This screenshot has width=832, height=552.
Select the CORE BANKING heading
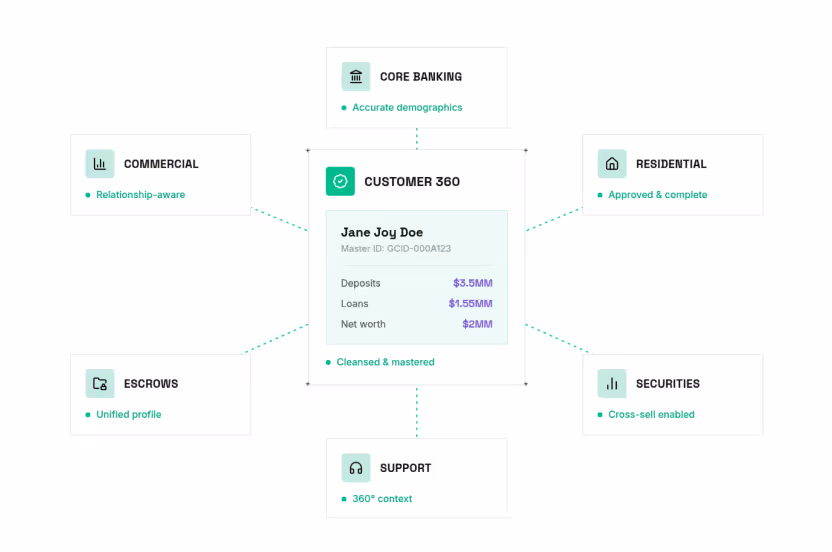pyautogui.click(x=421, y=77)
